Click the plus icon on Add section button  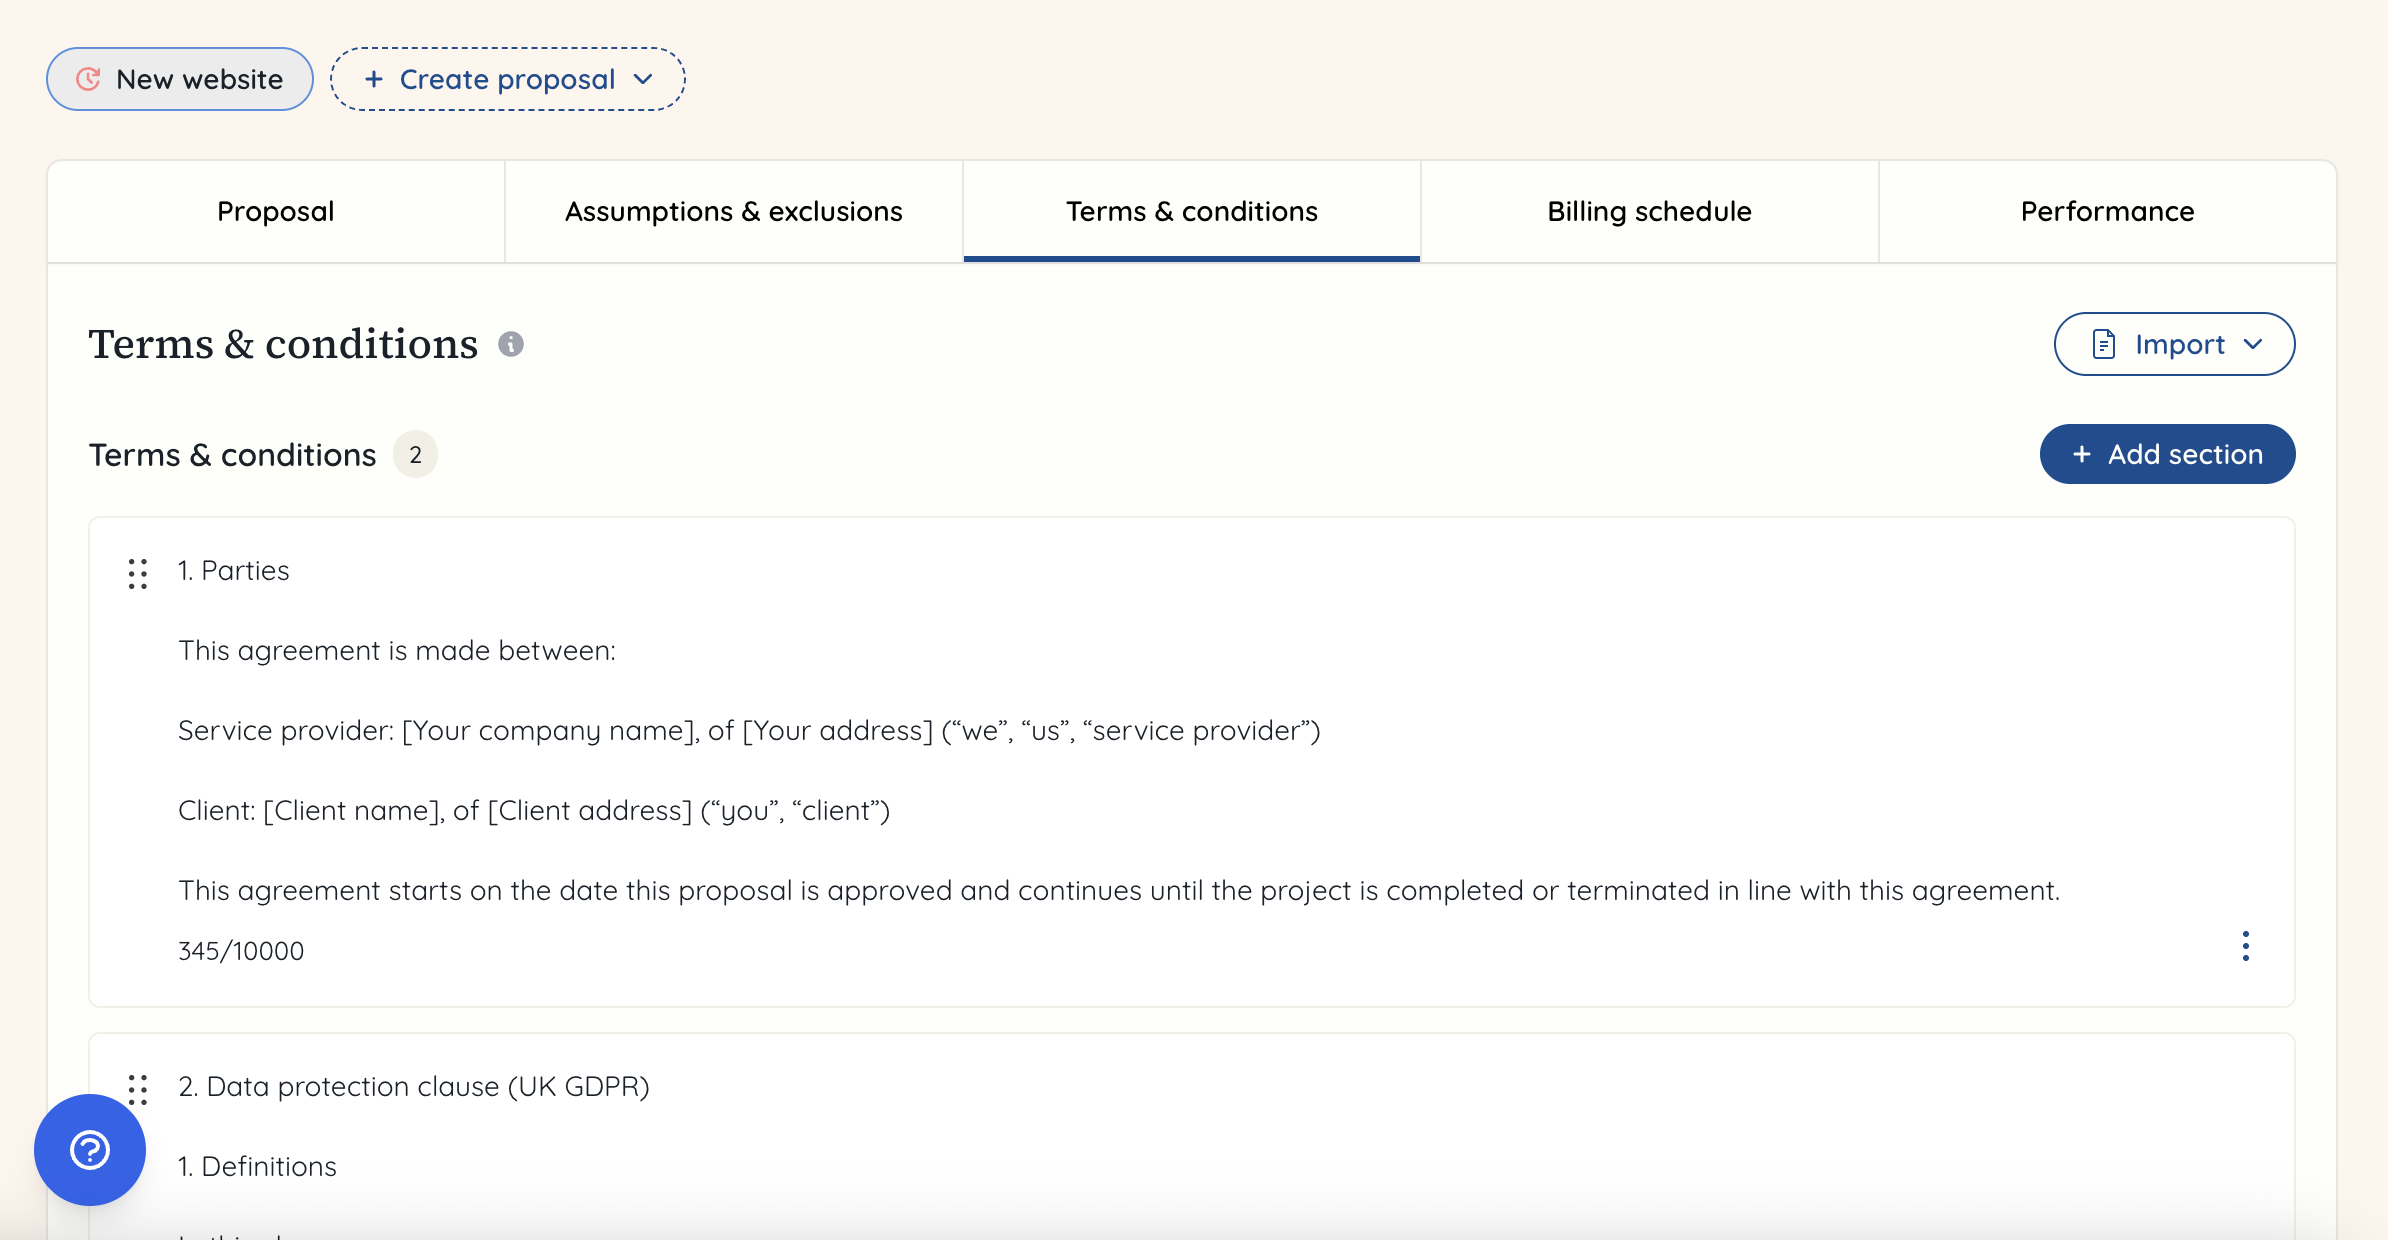point(2081,454)
